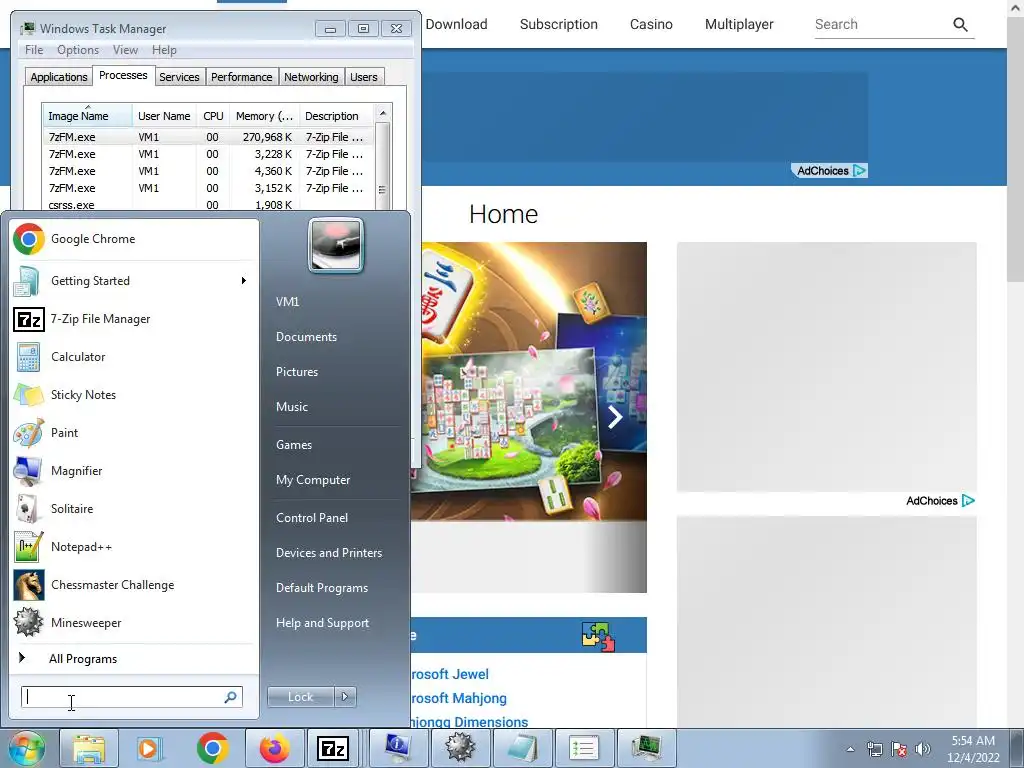
Task: Open Task Manager File menu
Action: [34, 50]
